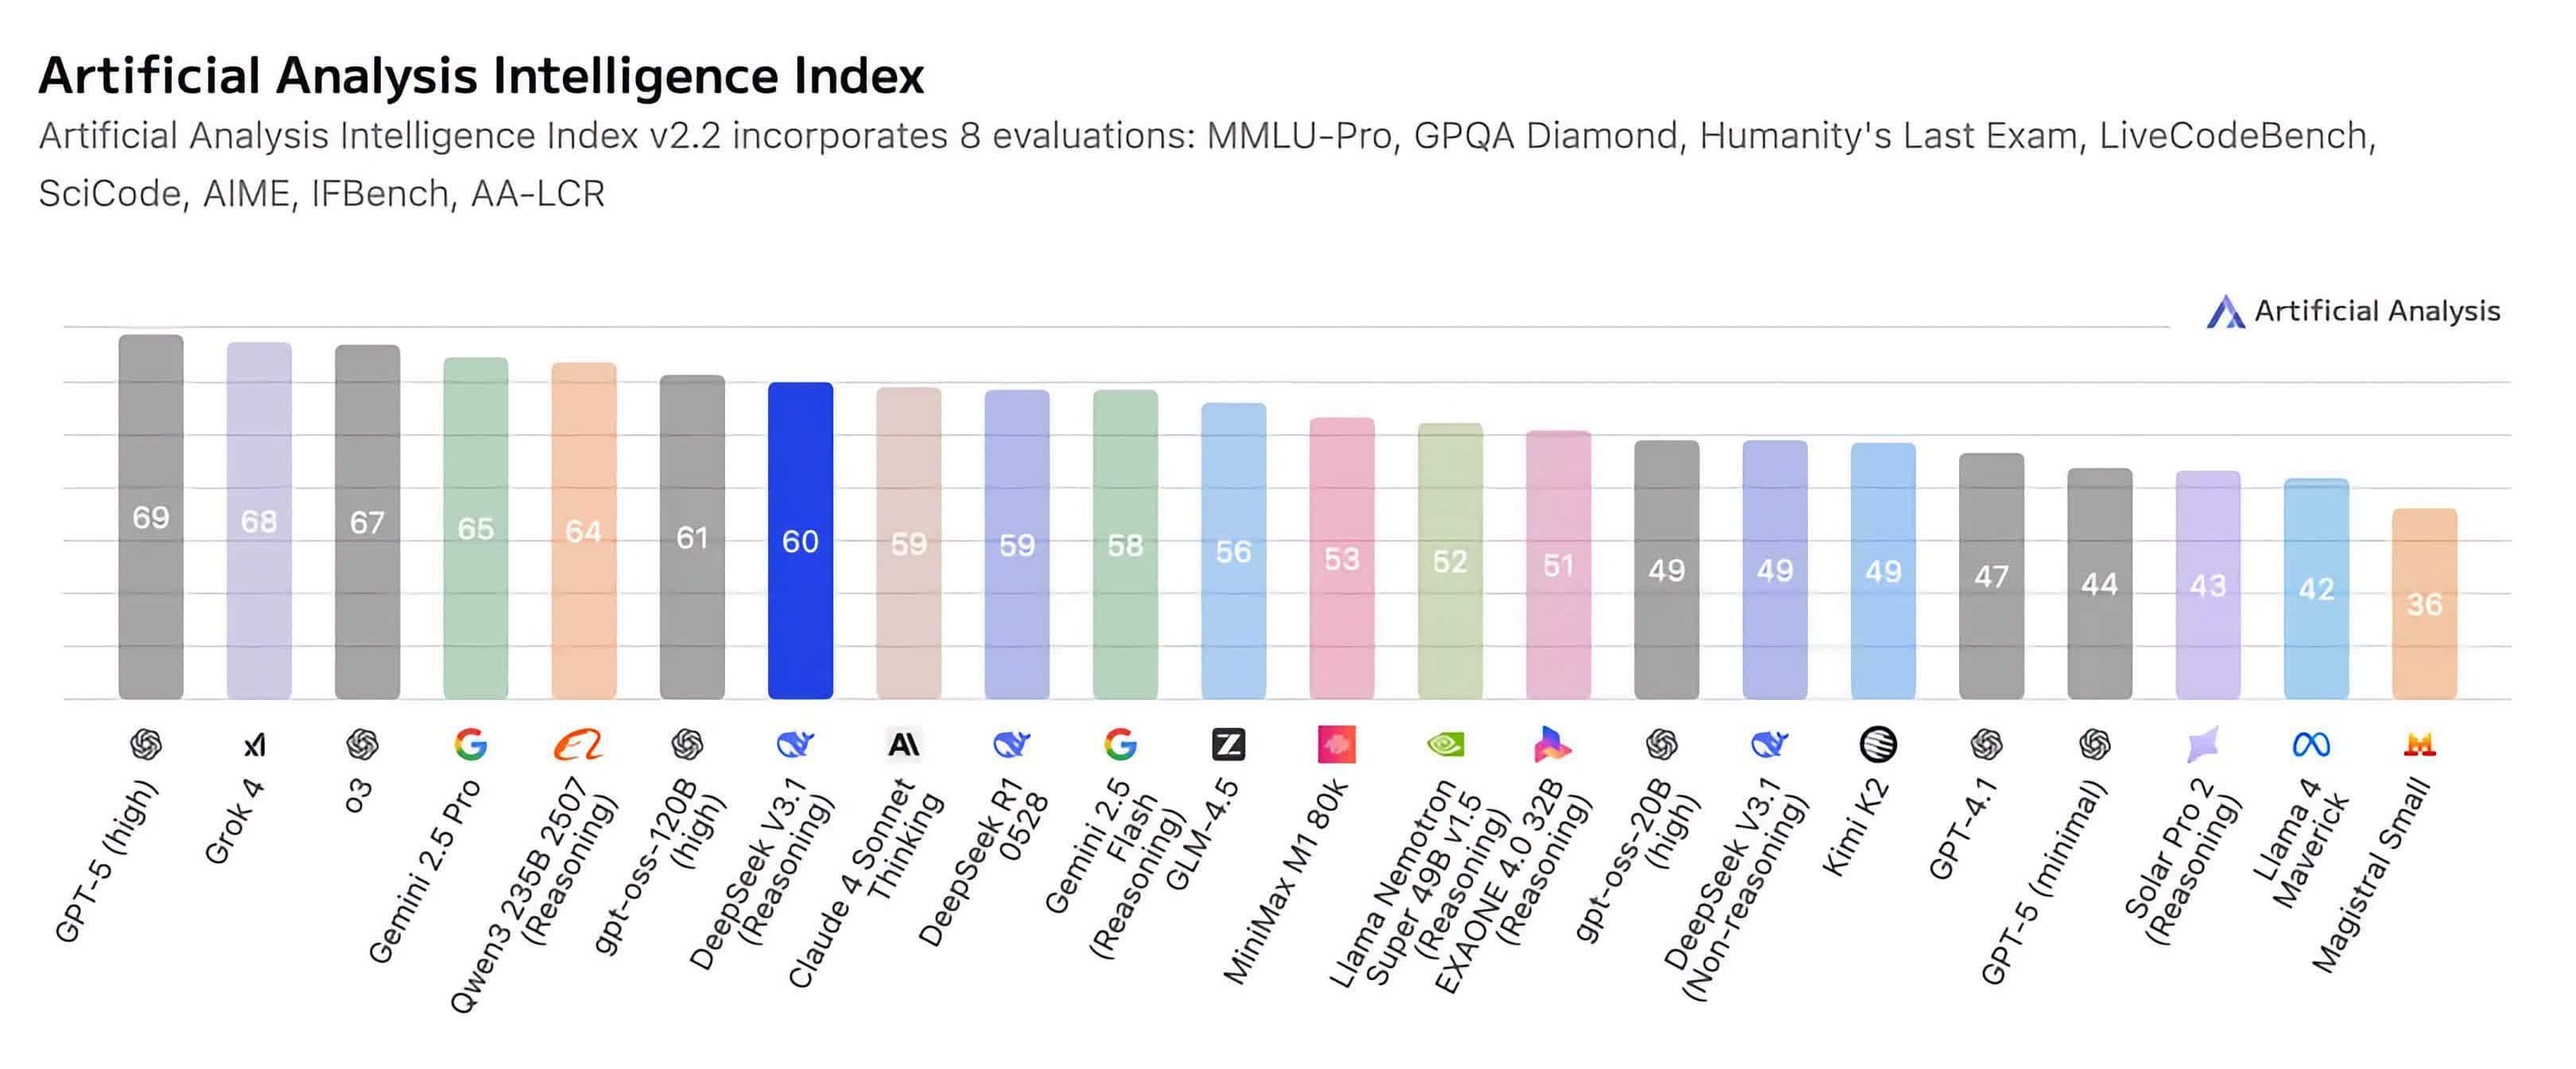This screenshot has height=1069, width=2576.
Task: Click the Alibaba logo for Qwen3 235B
Action: (x=579, y=745)
